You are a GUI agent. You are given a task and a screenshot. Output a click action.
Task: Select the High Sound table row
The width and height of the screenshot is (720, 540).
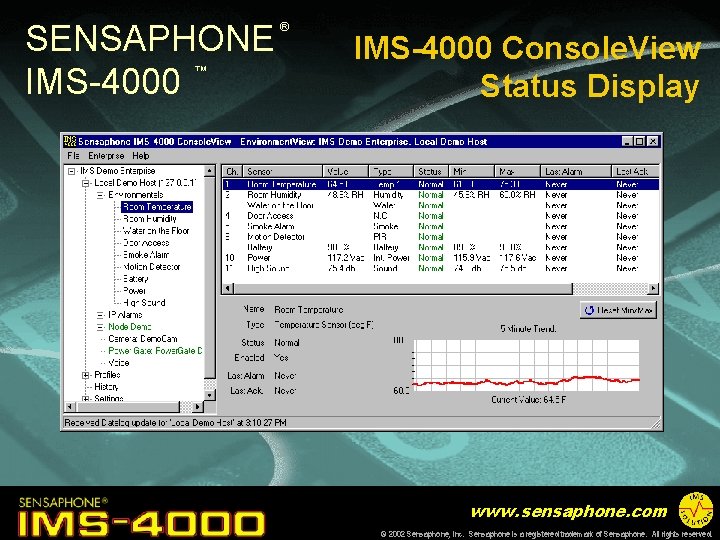pyautogui.click(x=441, y=269)
